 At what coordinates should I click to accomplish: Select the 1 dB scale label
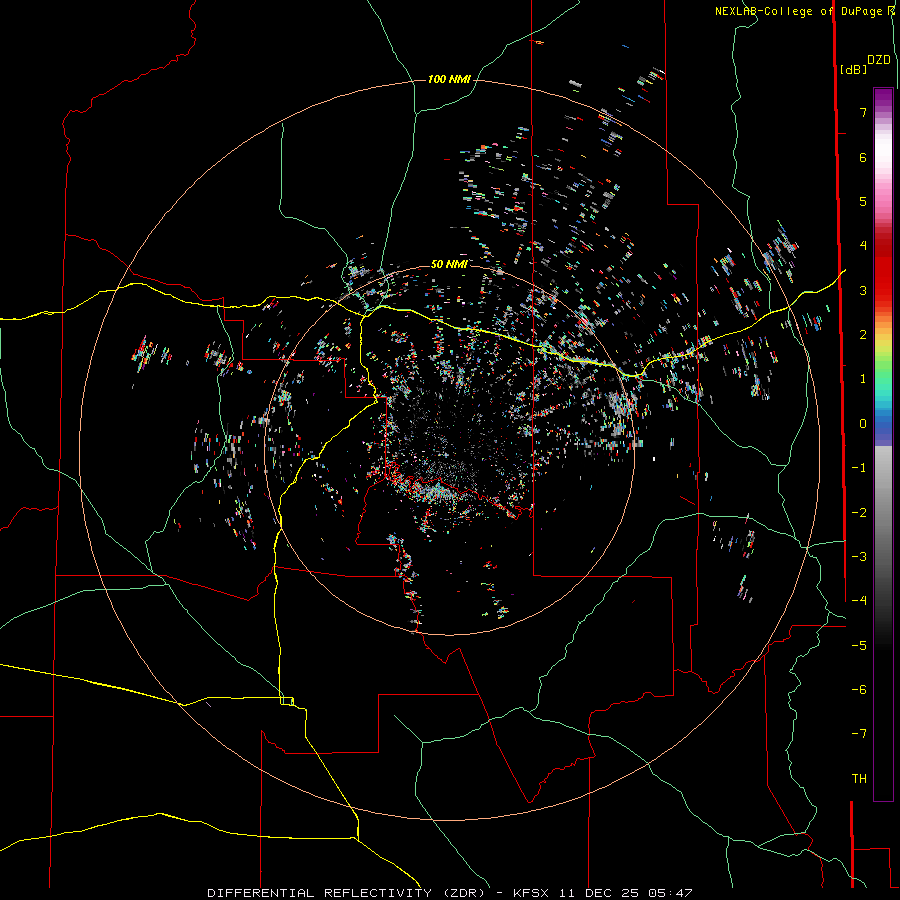[863, 379]
